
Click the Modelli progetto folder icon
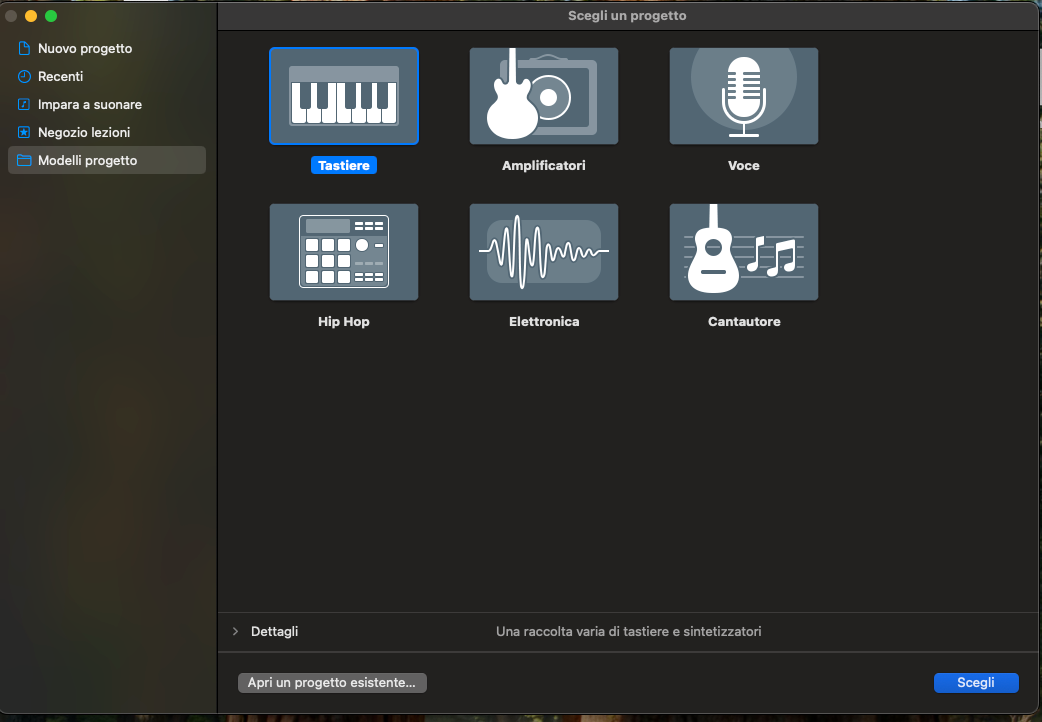pos(24,160)
